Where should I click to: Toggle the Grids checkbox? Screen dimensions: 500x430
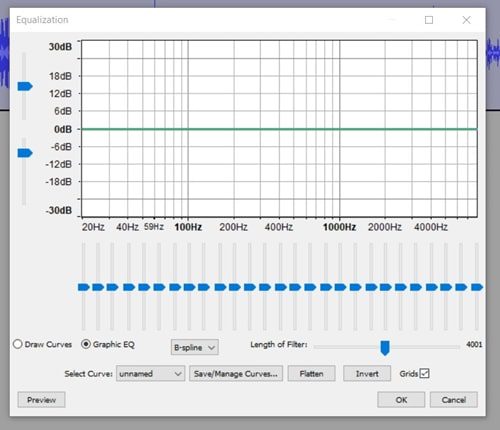point(424,373)
